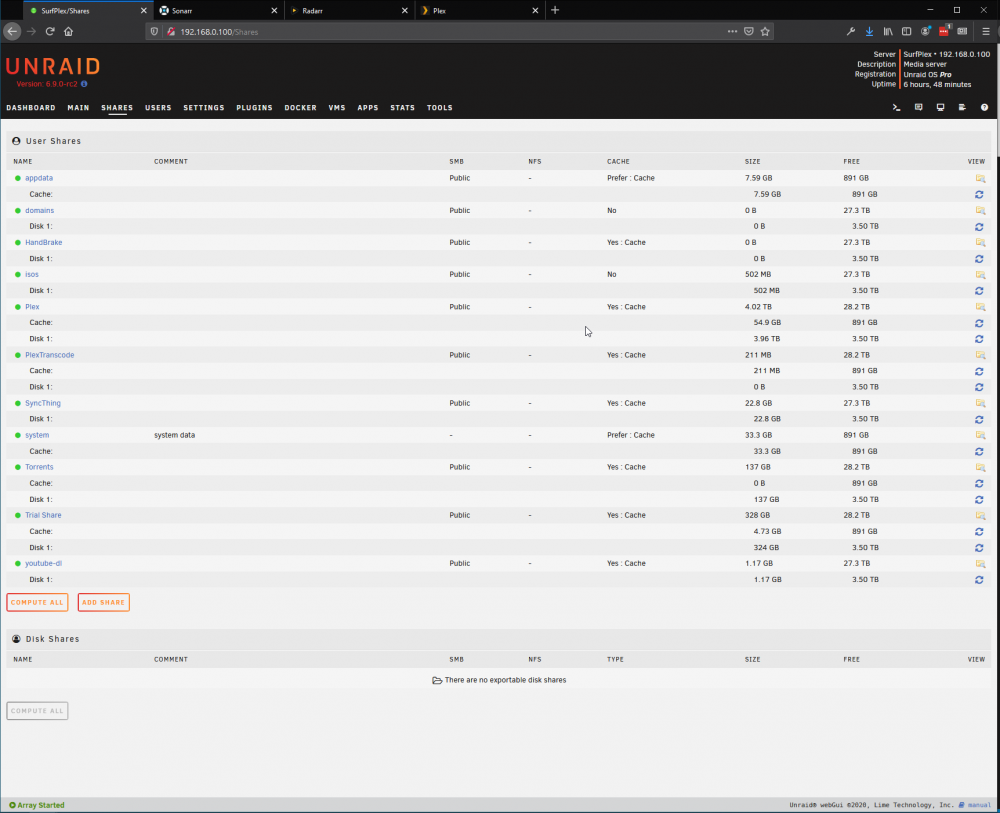The height and width of the screenshot is (813, 1000).
Task: Open the PlexTranscode share link
Action: [x=50, y=355]
